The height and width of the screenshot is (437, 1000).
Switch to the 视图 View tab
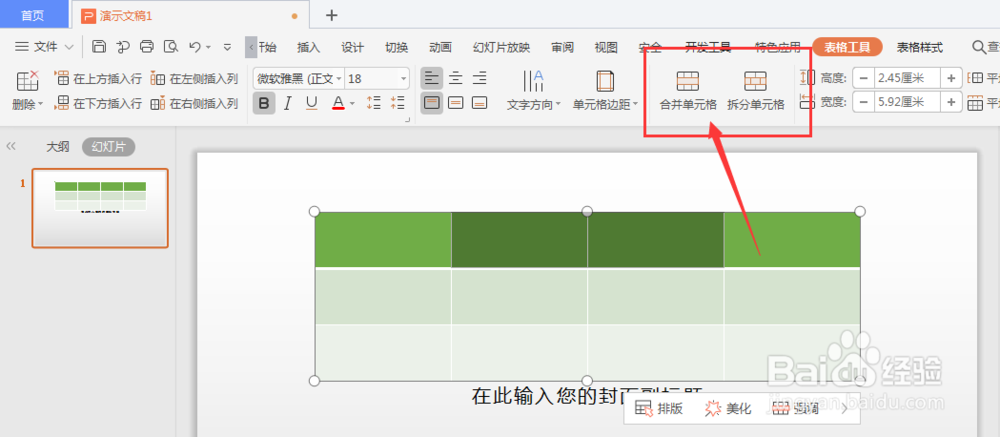click(606, 47)
